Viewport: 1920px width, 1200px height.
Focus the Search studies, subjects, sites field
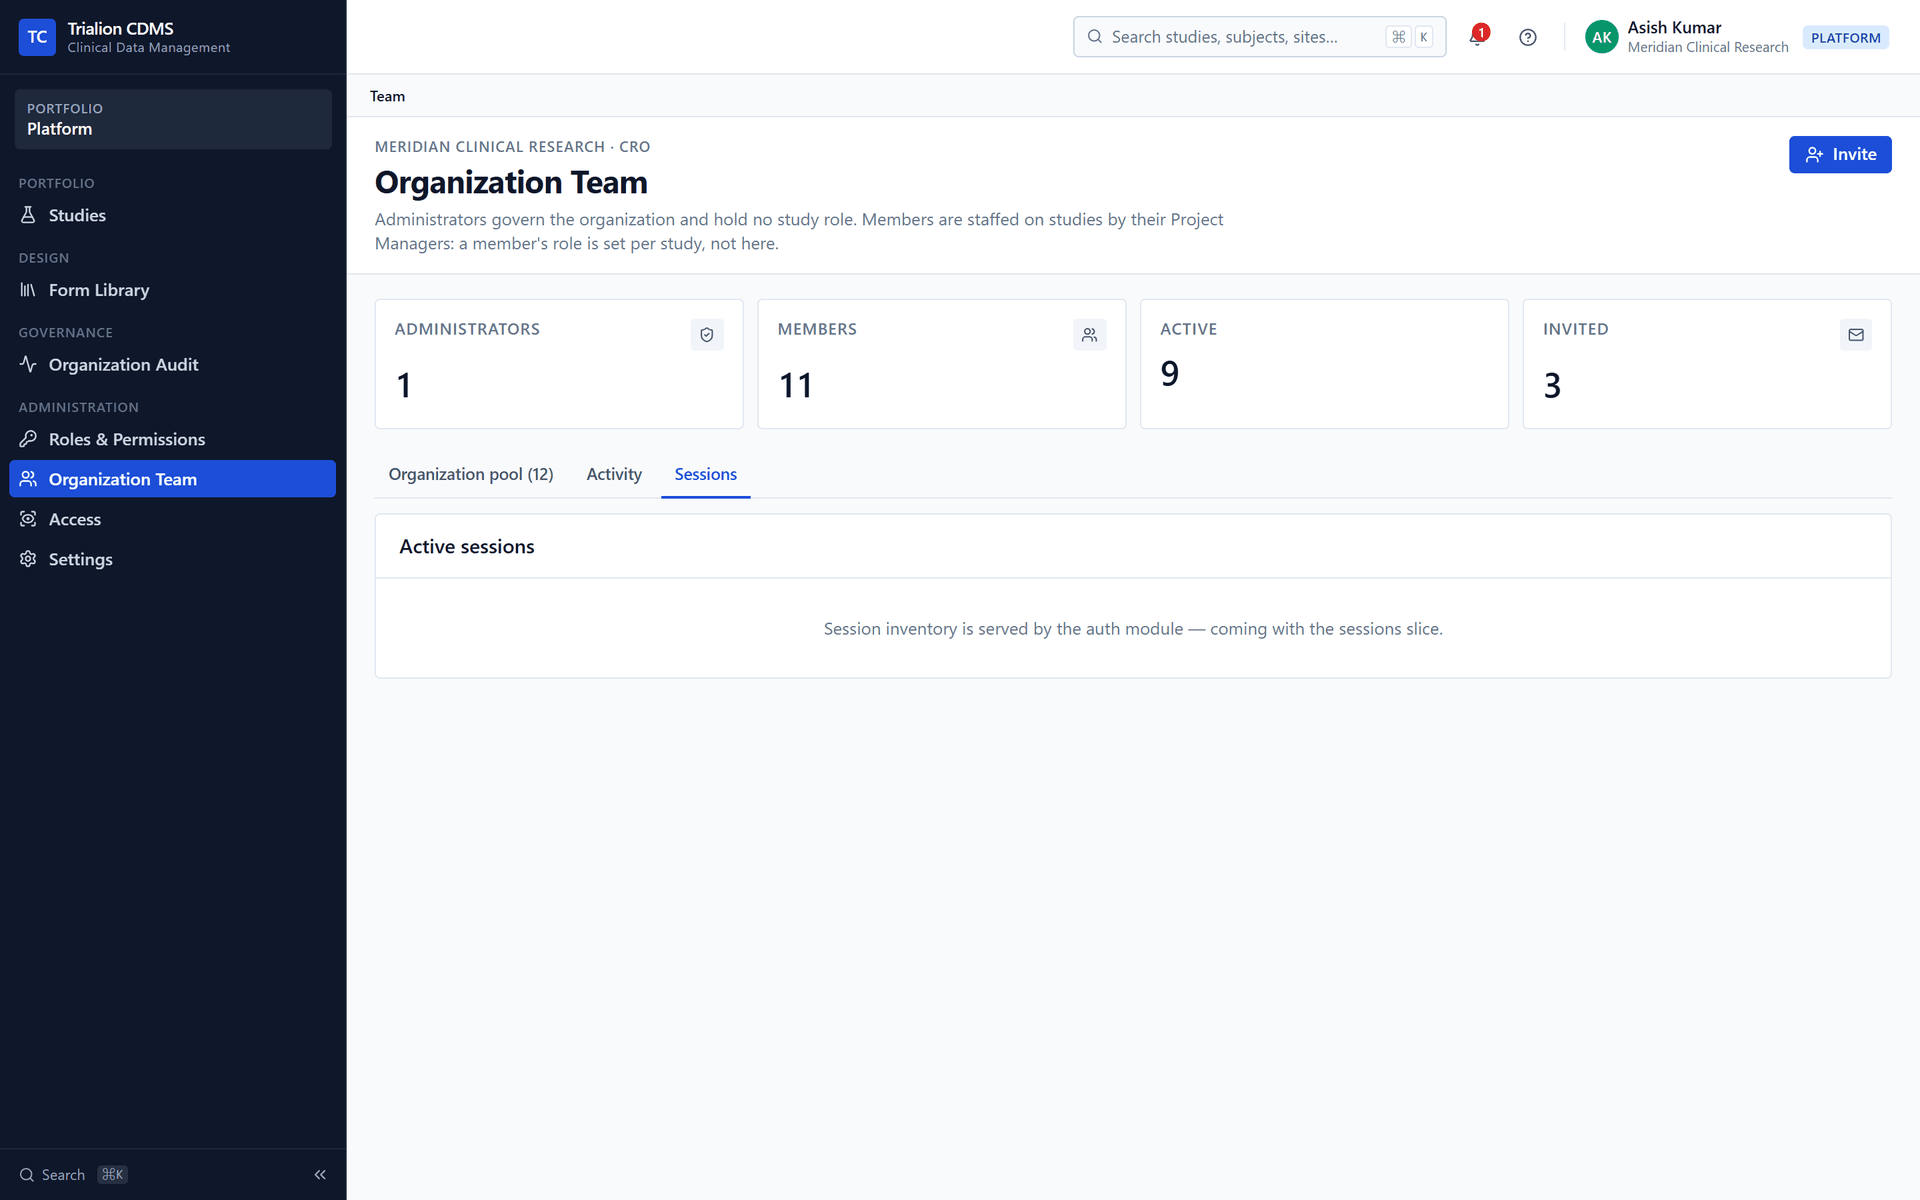(x=1259, y=37)
